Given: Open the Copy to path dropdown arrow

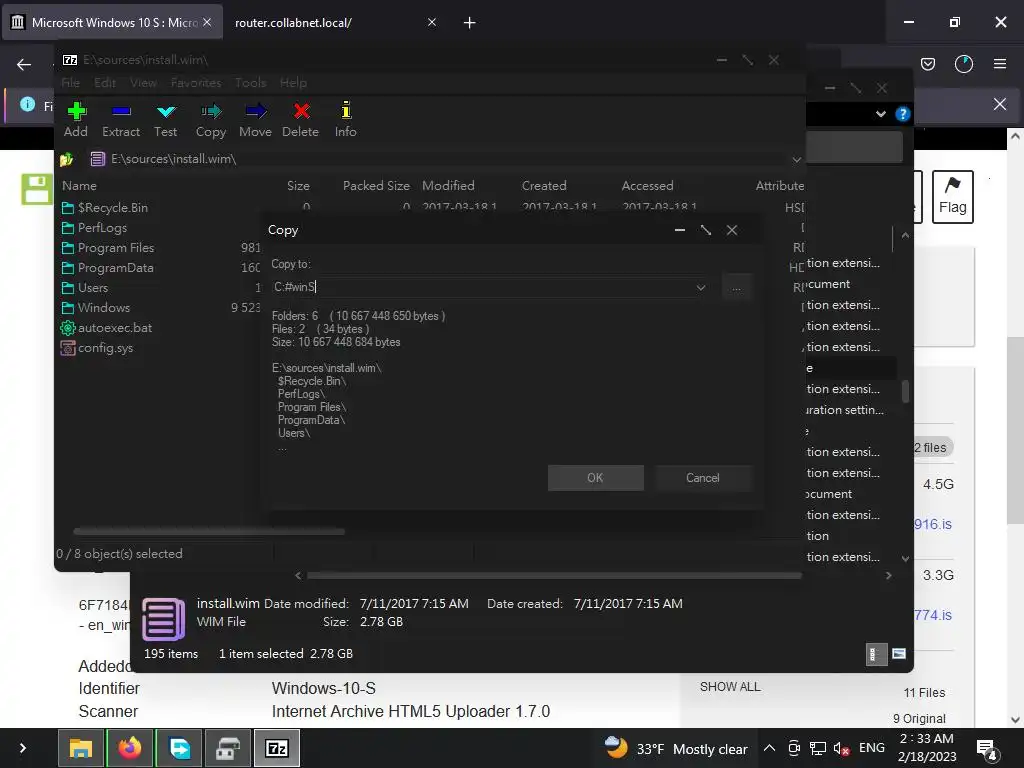Looking at the screenshot, I should coord(701,287).
